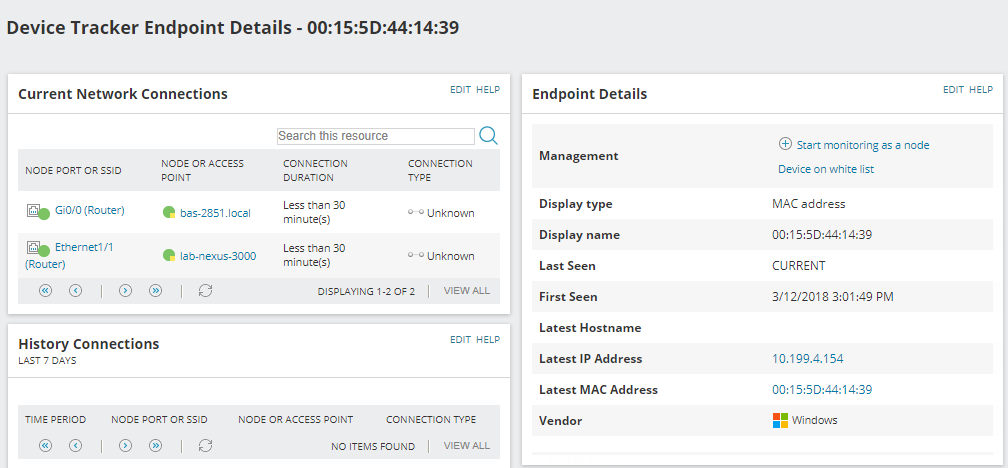Edit the History Connections resource
The width and height of the screenshot is (1008, 468).
pyautogui.click(x=460, y=340)
